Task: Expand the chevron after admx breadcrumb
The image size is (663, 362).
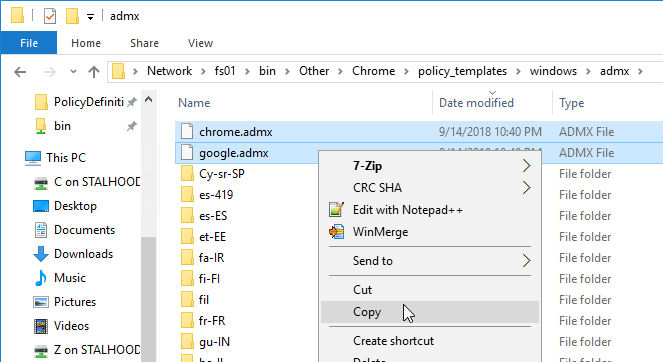Action: (641, 71)
